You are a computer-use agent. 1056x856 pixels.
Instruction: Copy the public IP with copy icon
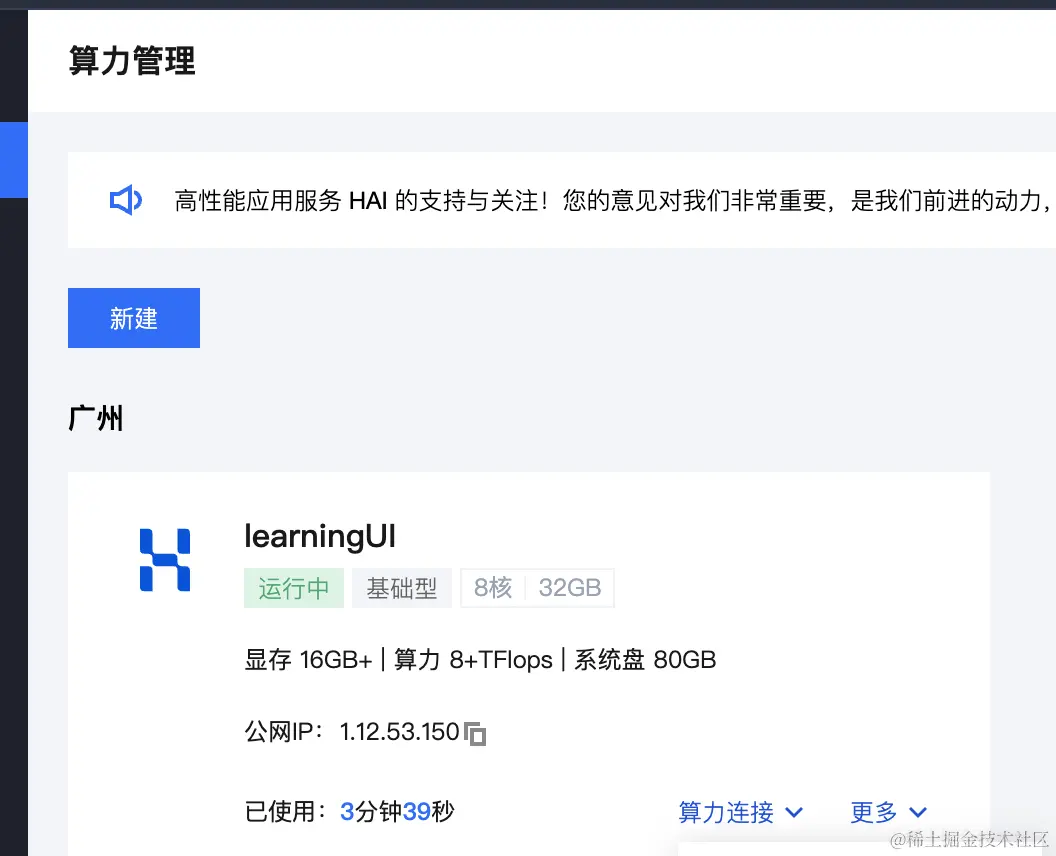(x=475, y=733)
